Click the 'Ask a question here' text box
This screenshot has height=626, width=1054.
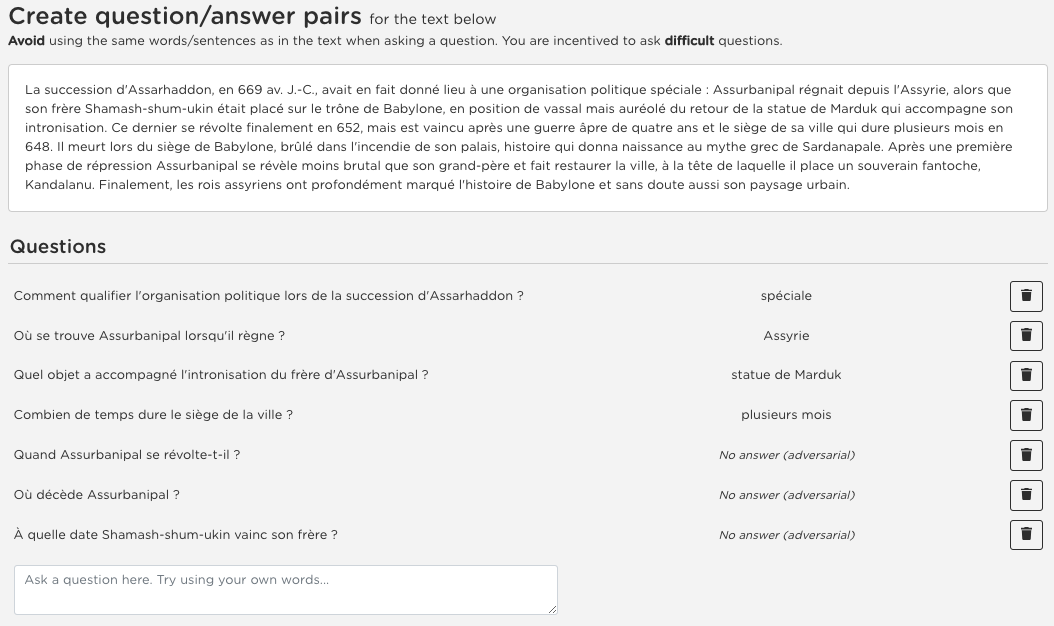tap(285, 589)
